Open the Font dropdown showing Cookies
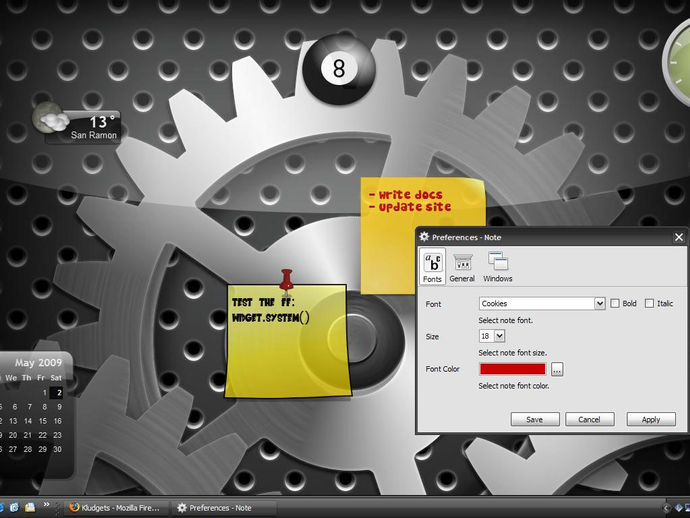 [x=542, y=303]
